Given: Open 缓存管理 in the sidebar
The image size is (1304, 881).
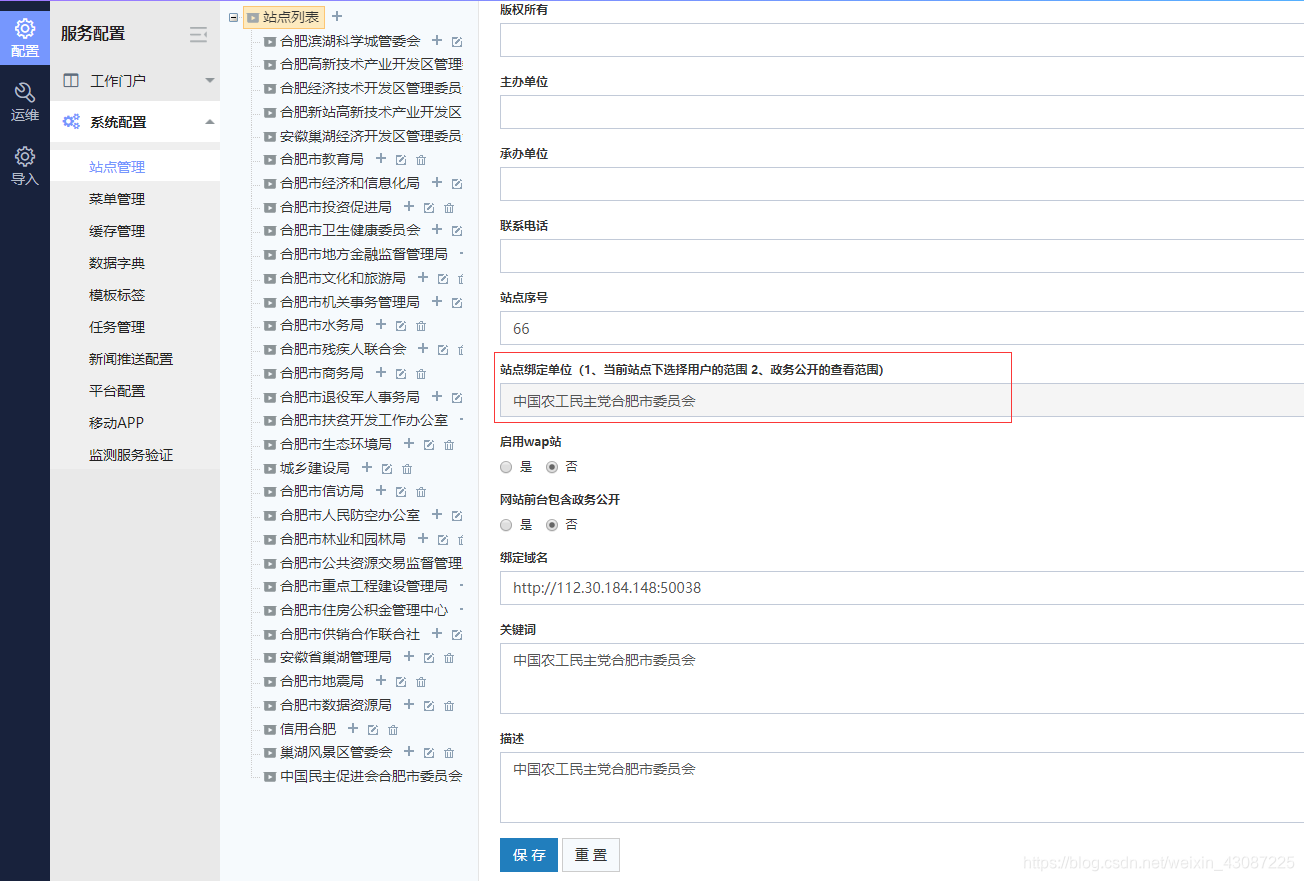Looking at the screenshot, I should pos(117,231).
